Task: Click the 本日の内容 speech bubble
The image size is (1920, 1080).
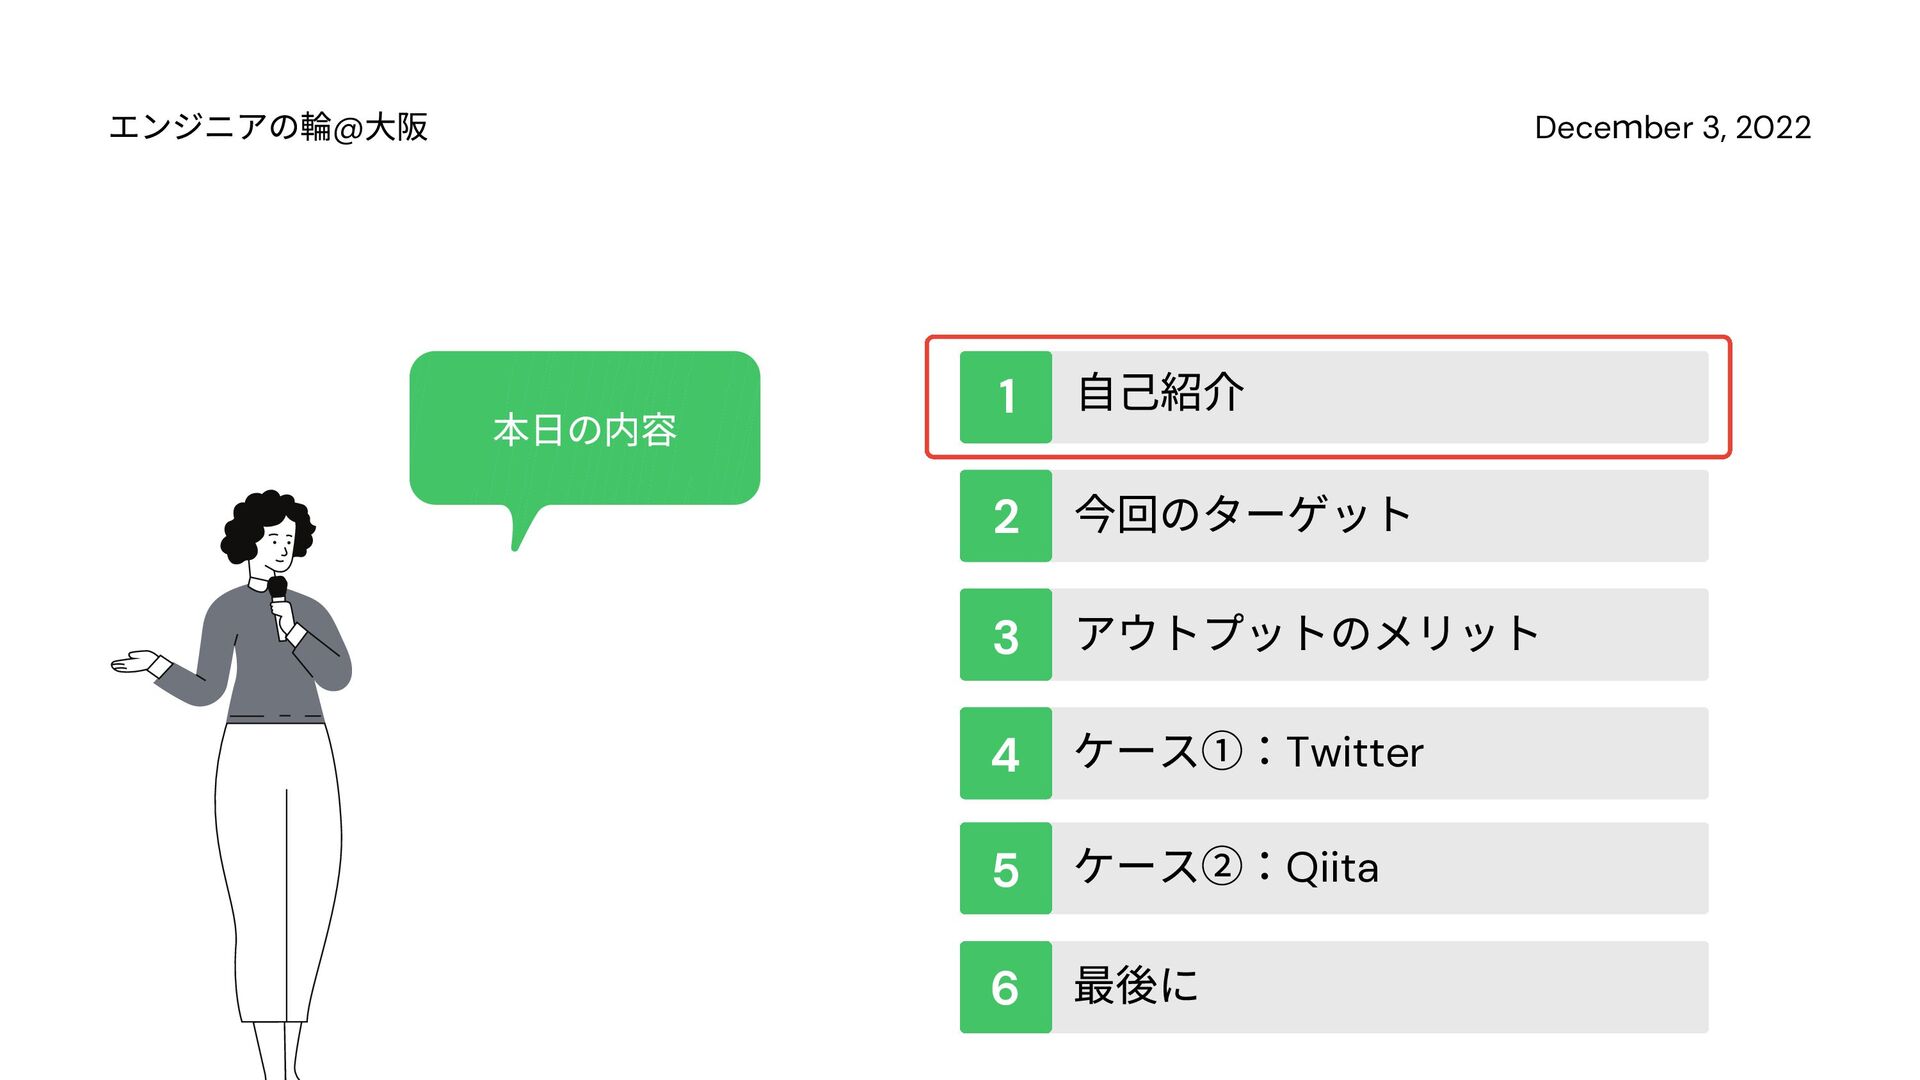Action: tap(585, 430)
